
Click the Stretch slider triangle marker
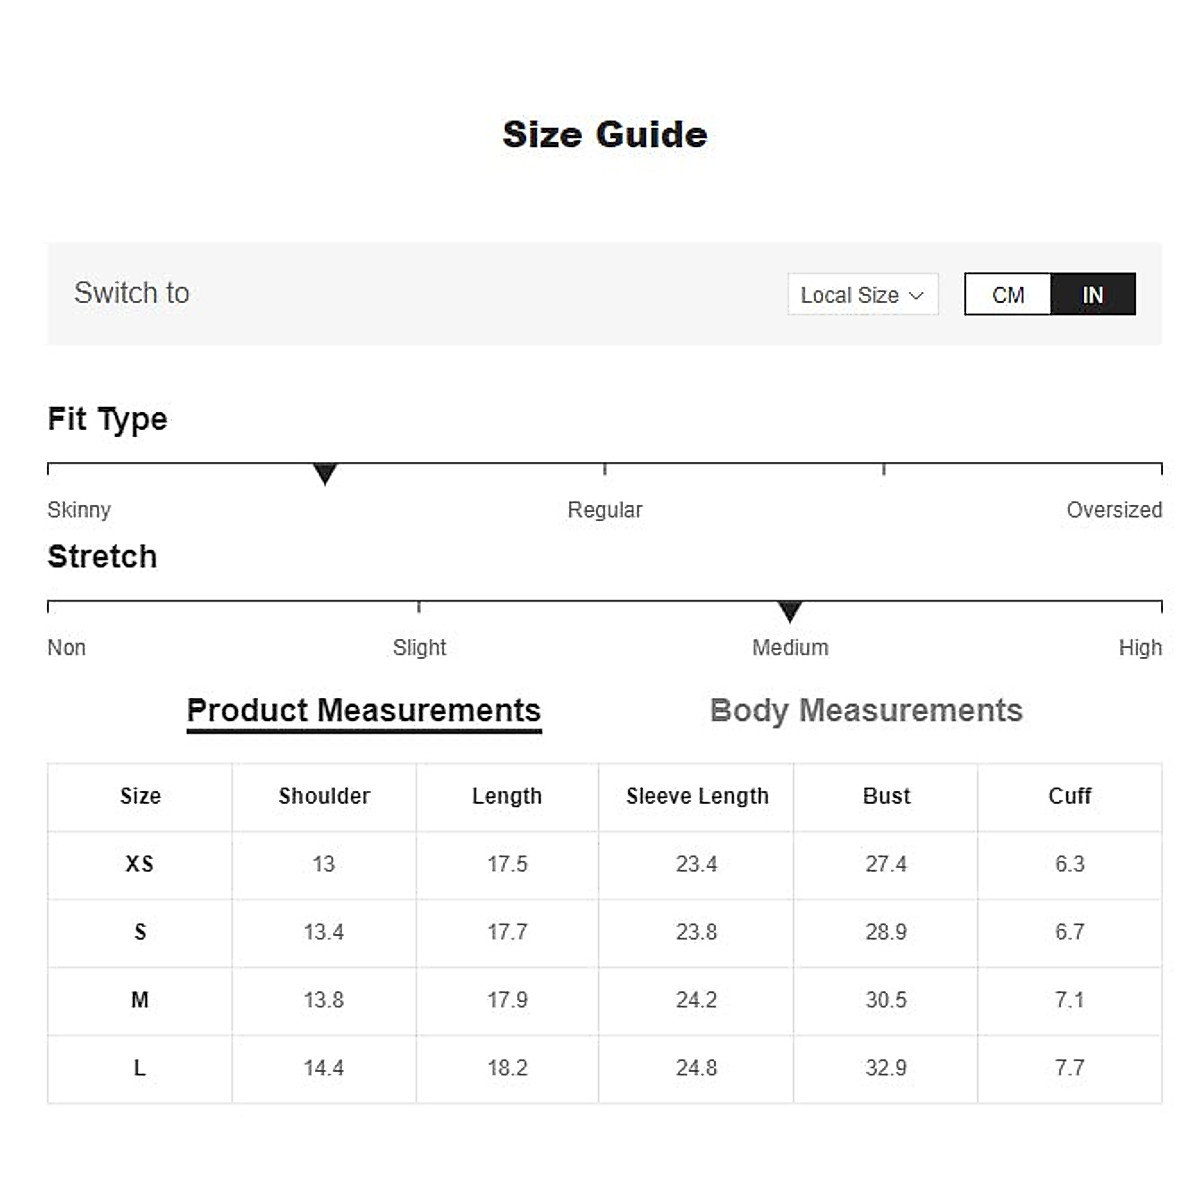pos(790,611)
